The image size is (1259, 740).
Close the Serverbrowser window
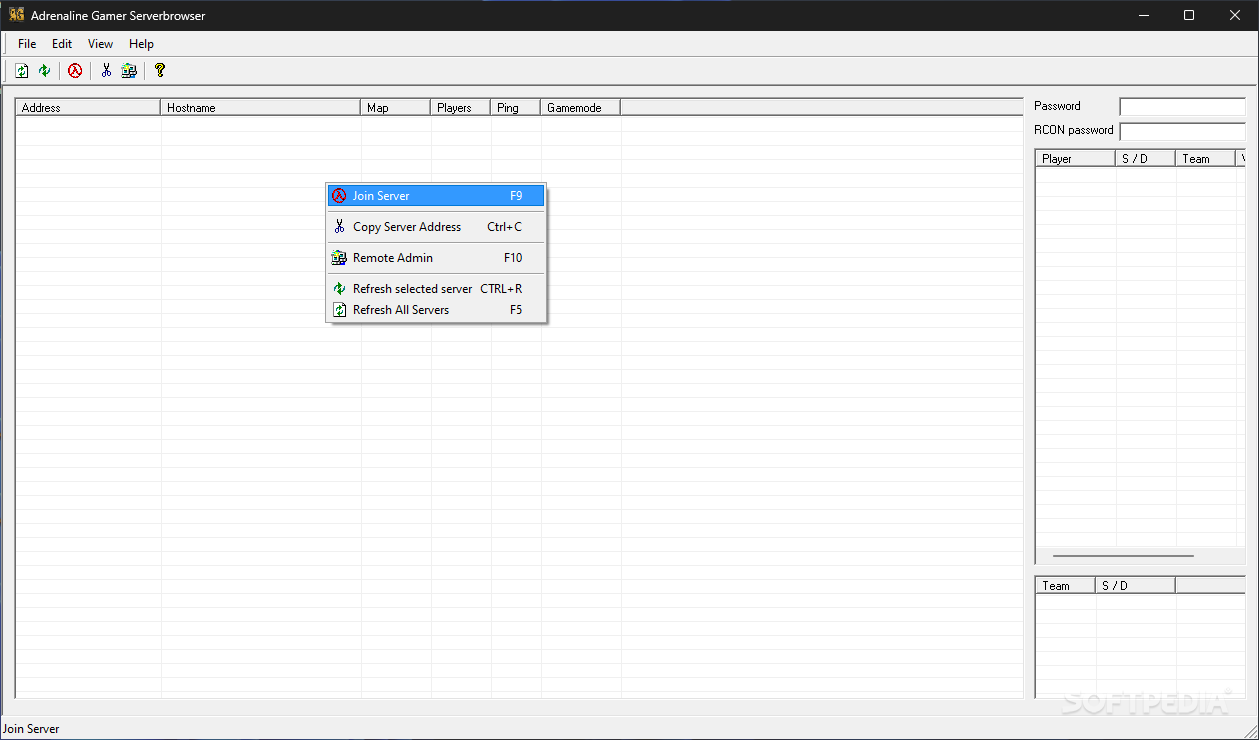1235,15
